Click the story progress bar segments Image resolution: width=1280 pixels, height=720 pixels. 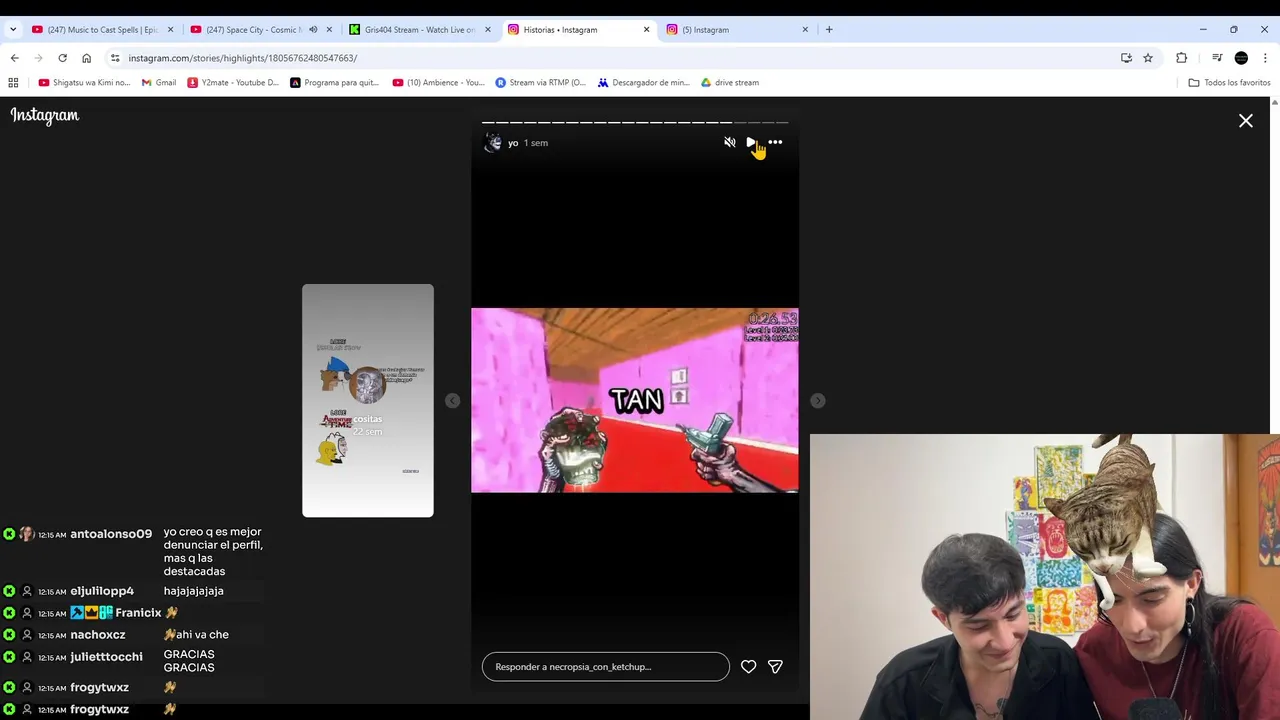click(635, 122)
